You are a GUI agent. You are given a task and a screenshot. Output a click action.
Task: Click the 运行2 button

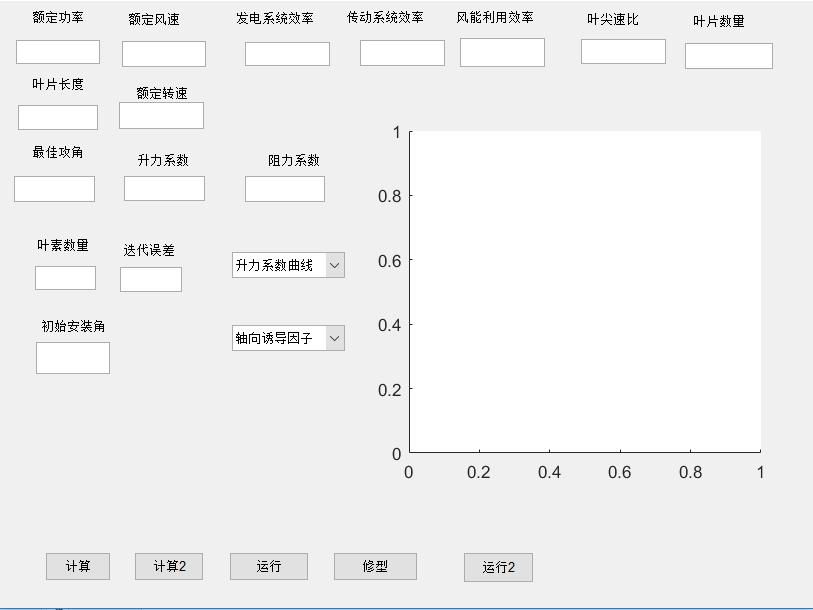click(498, 567)
